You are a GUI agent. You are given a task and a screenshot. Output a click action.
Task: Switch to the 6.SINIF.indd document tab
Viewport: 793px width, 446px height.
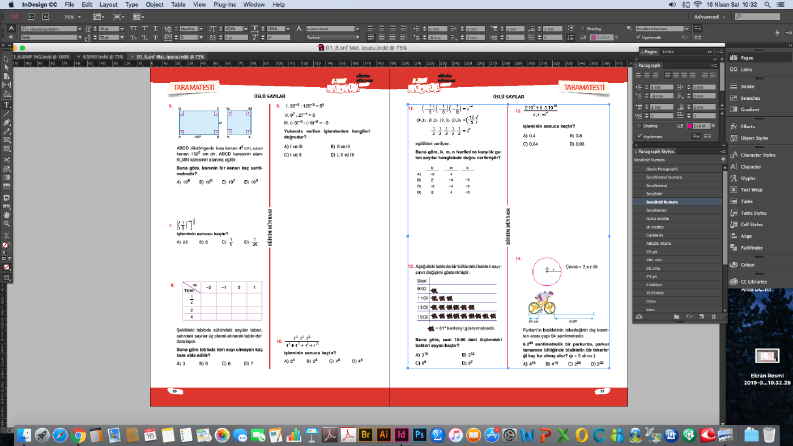coord(103,57)
